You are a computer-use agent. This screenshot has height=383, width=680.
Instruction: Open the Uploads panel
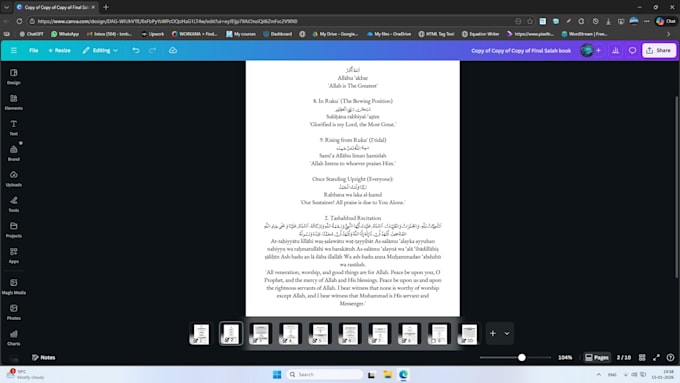tap(13, 179)
